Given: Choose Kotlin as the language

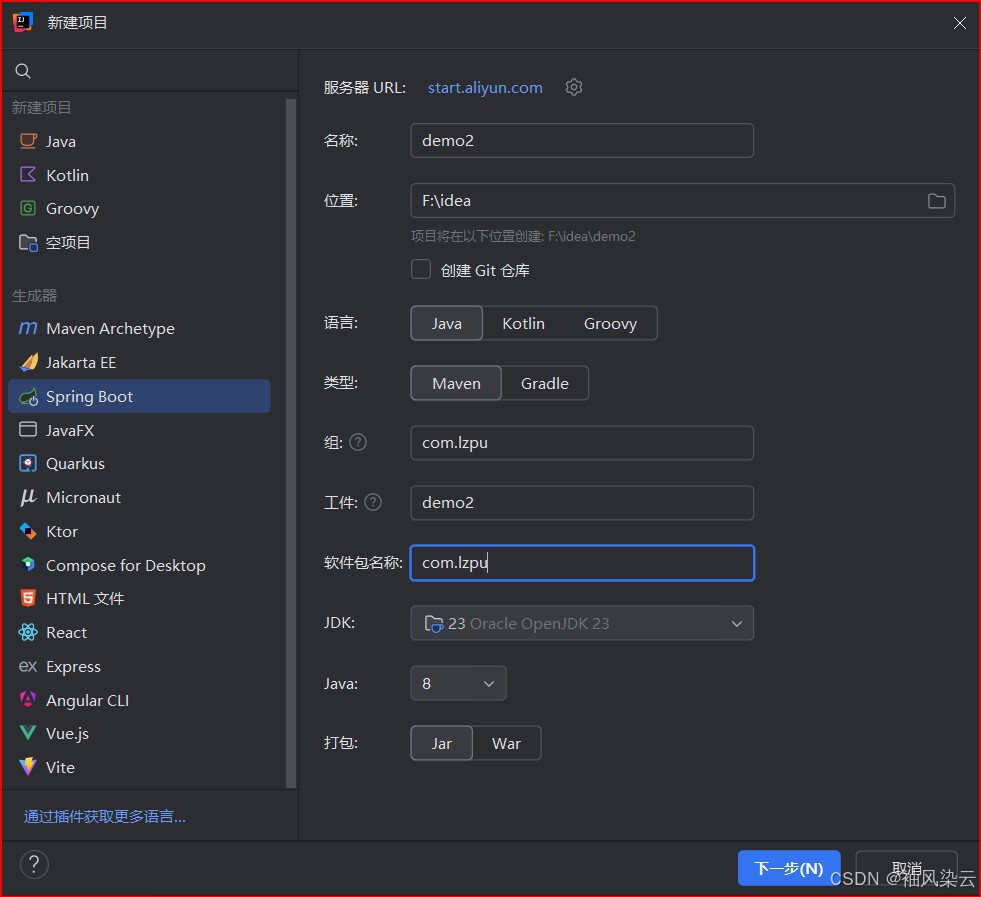Looking at the screenshot, I should tap(524, 323).
